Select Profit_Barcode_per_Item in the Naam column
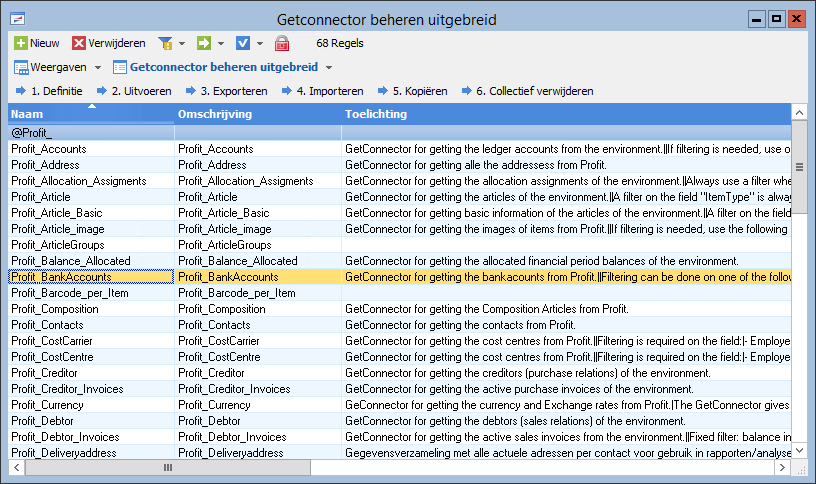Viewport: 816px width, 484px height. tap(70, 293)
